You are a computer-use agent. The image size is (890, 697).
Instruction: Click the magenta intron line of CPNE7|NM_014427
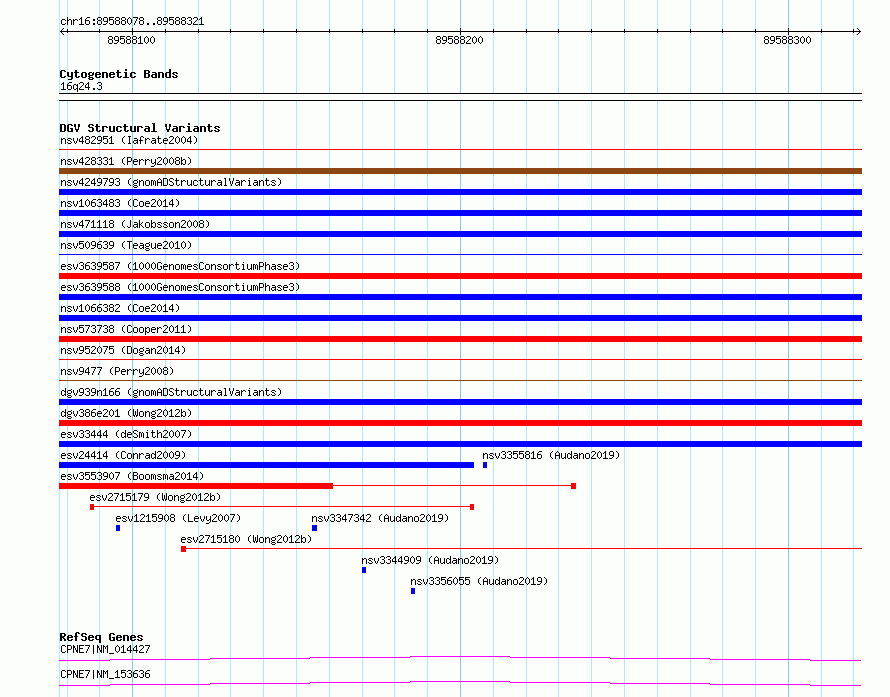click(x=460, y=658)
